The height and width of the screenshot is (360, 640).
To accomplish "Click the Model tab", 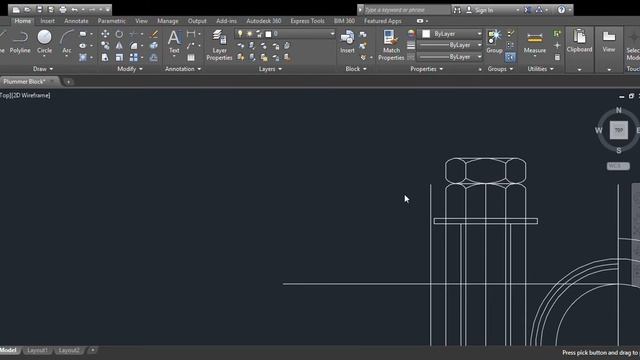I will [x=9, y=350].
